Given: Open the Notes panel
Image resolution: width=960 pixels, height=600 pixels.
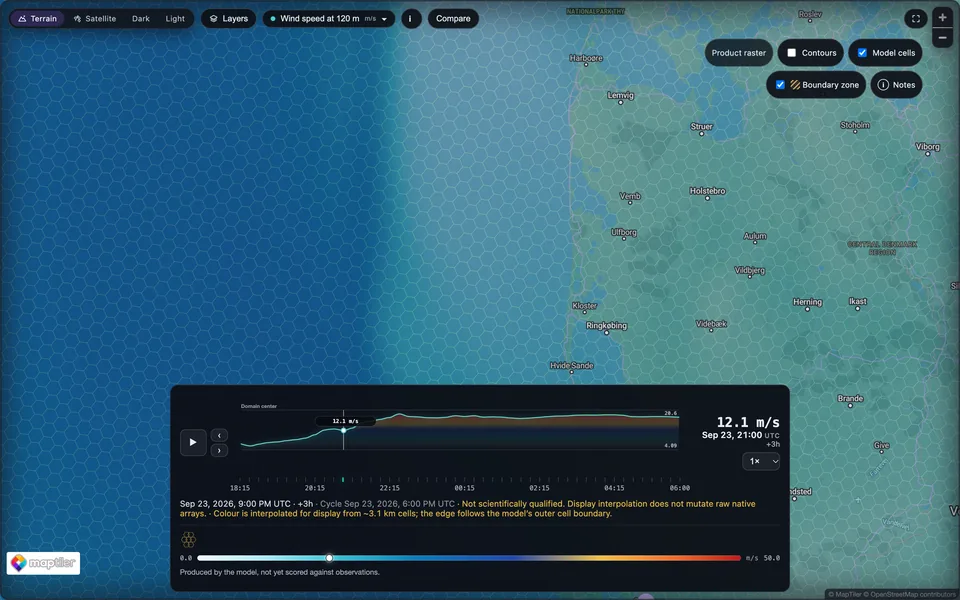Looking at the screenshot, I should point(896,84).
